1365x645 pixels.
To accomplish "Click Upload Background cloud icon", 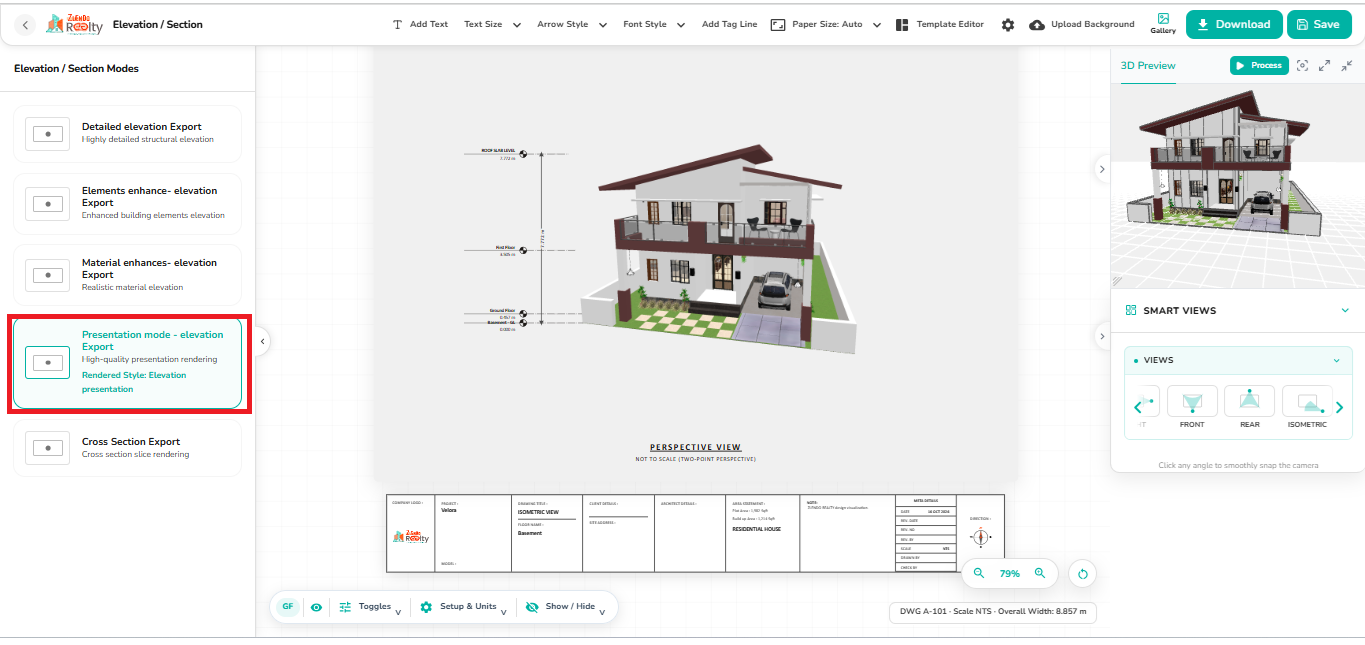I will [1037, 25].
